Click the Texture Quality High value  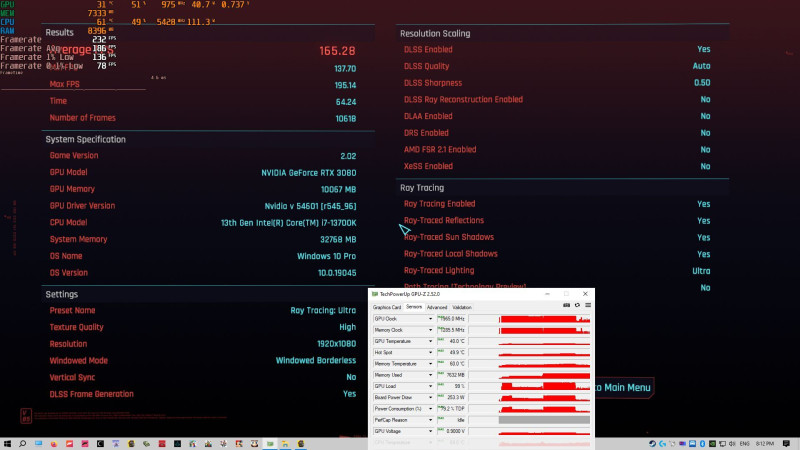tap(347, 328)
